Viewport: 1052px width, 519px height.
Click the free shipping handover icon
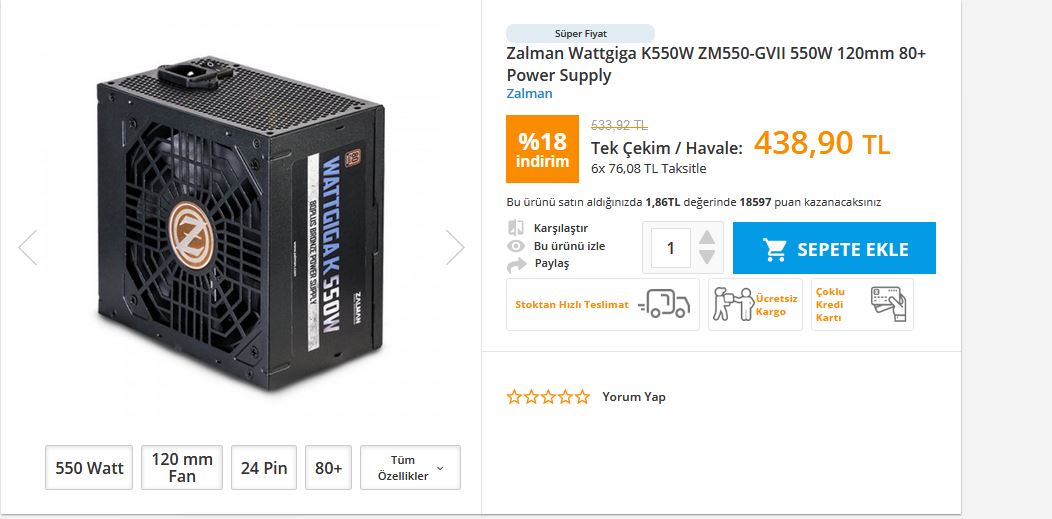[732, 304]
